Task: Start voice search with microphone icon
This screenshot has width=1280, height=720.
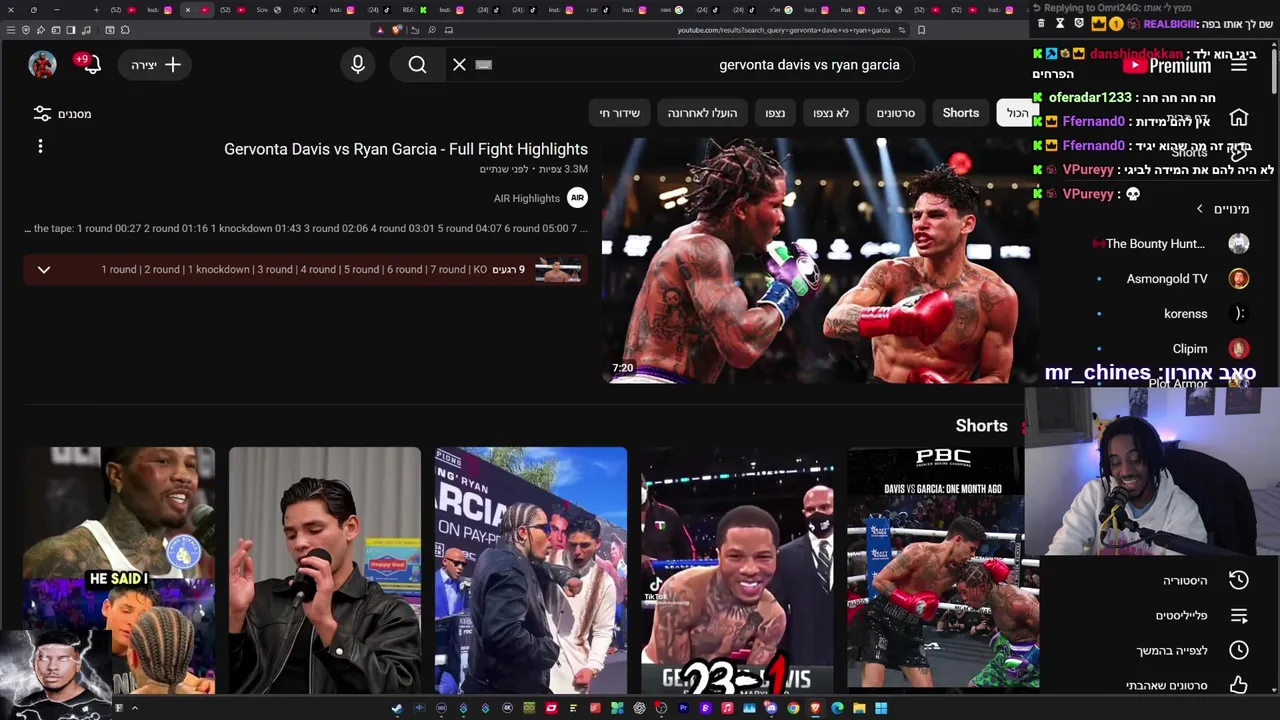Action: (358, 64)
